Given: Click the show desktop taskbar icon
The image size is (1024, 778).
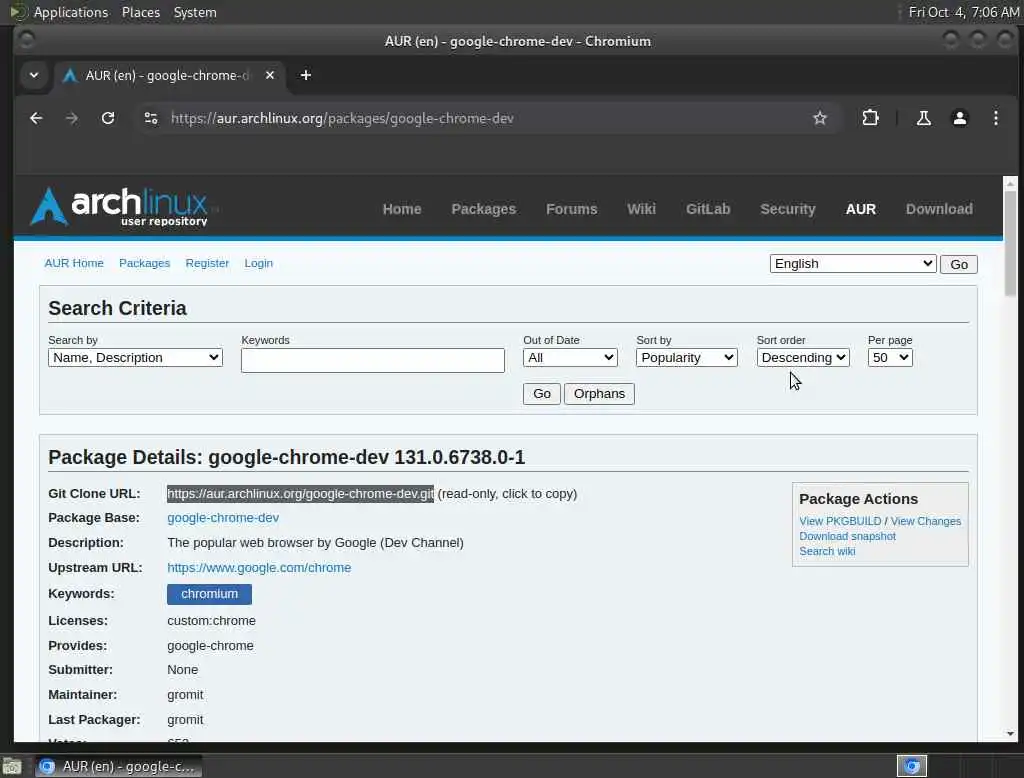Looking at the screenshot, I should [x=11, y=766].
